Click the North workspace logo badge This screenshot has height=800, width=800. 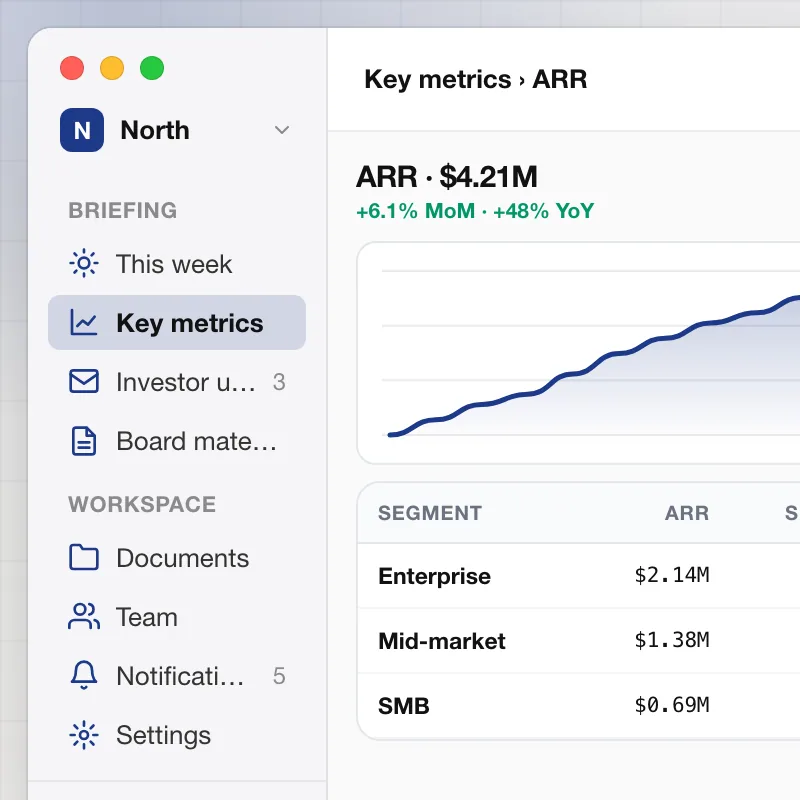click(82, 130)
